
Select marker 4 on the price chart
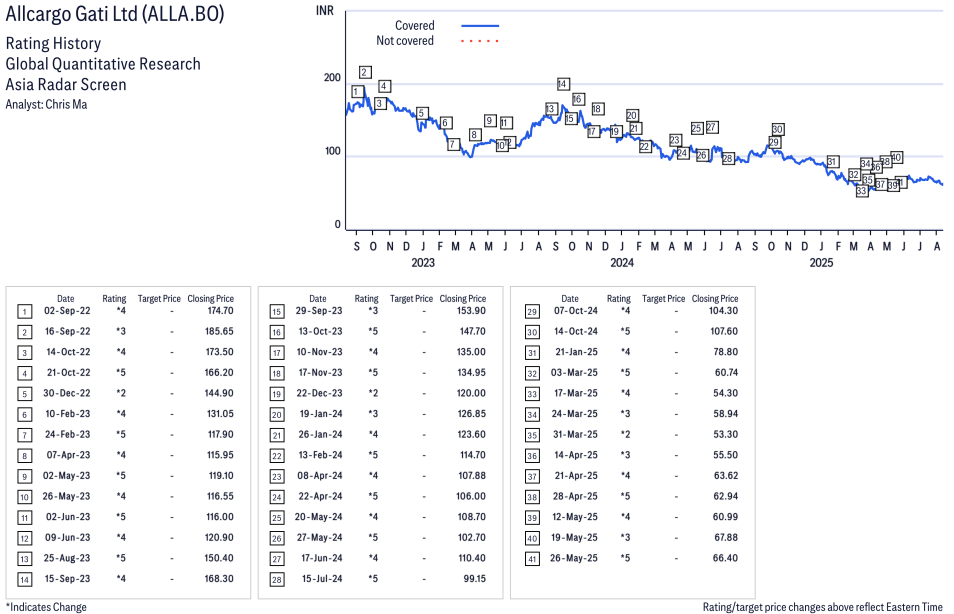(384, 86)
